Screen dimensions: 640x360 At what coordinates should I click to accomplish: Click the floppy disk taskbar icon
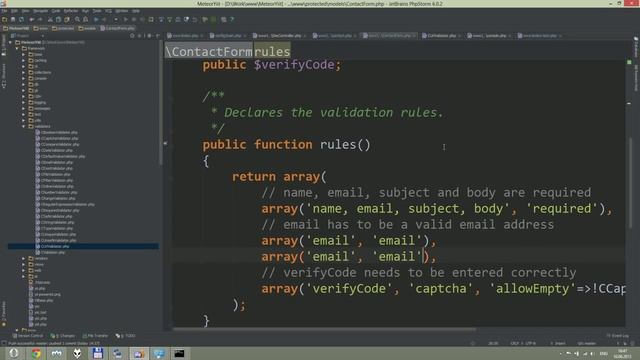coord(98,353)
